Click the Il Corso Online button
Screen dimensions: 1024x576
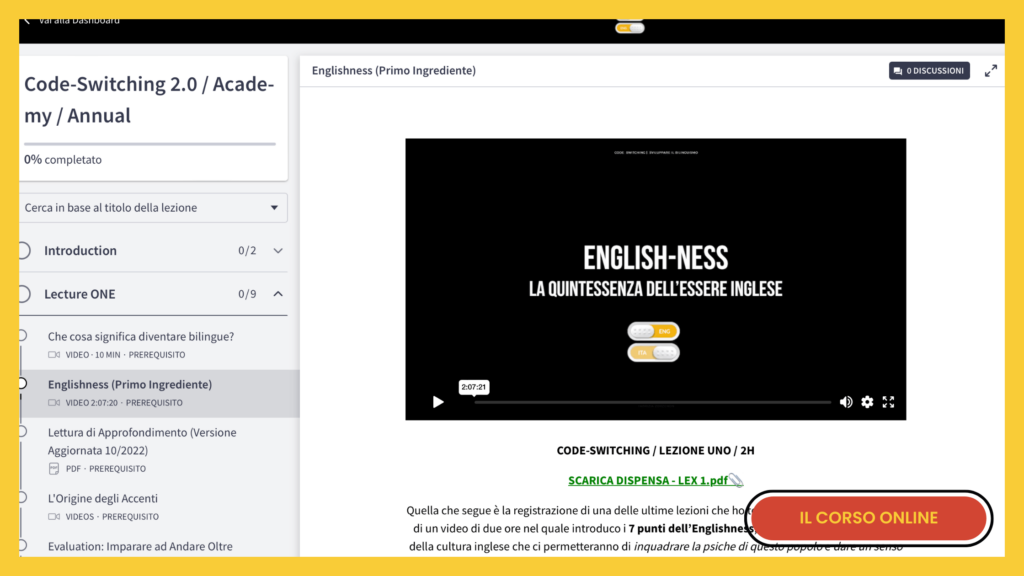[x=869, y=518]
